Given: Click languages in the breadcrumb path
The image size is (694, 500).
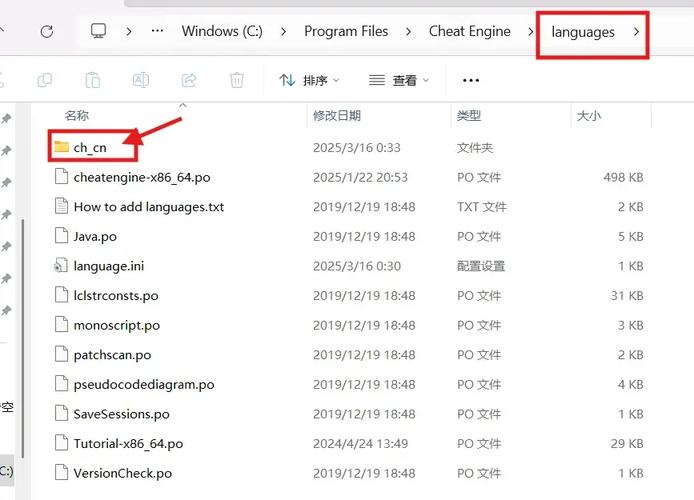Looking at the screenshot, I should click(583, 32).
